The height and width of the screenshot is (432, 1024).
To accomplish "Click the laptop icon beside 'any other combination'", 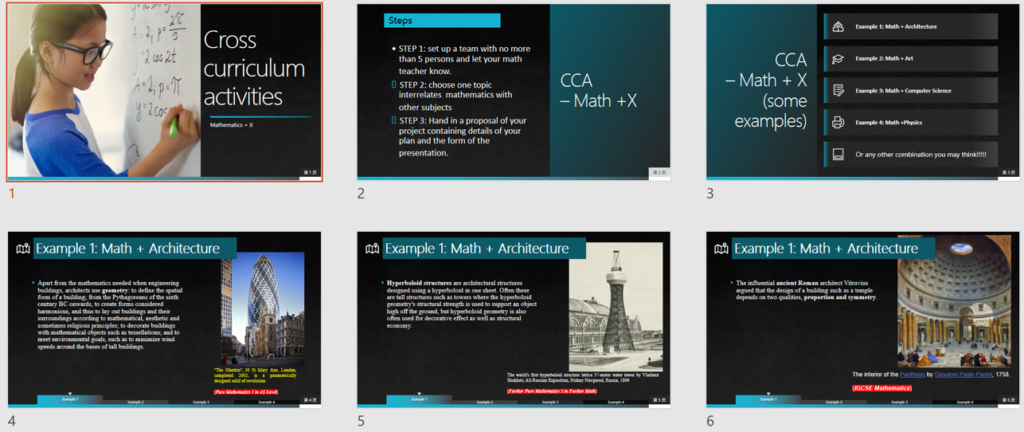I will pos(837,154).
